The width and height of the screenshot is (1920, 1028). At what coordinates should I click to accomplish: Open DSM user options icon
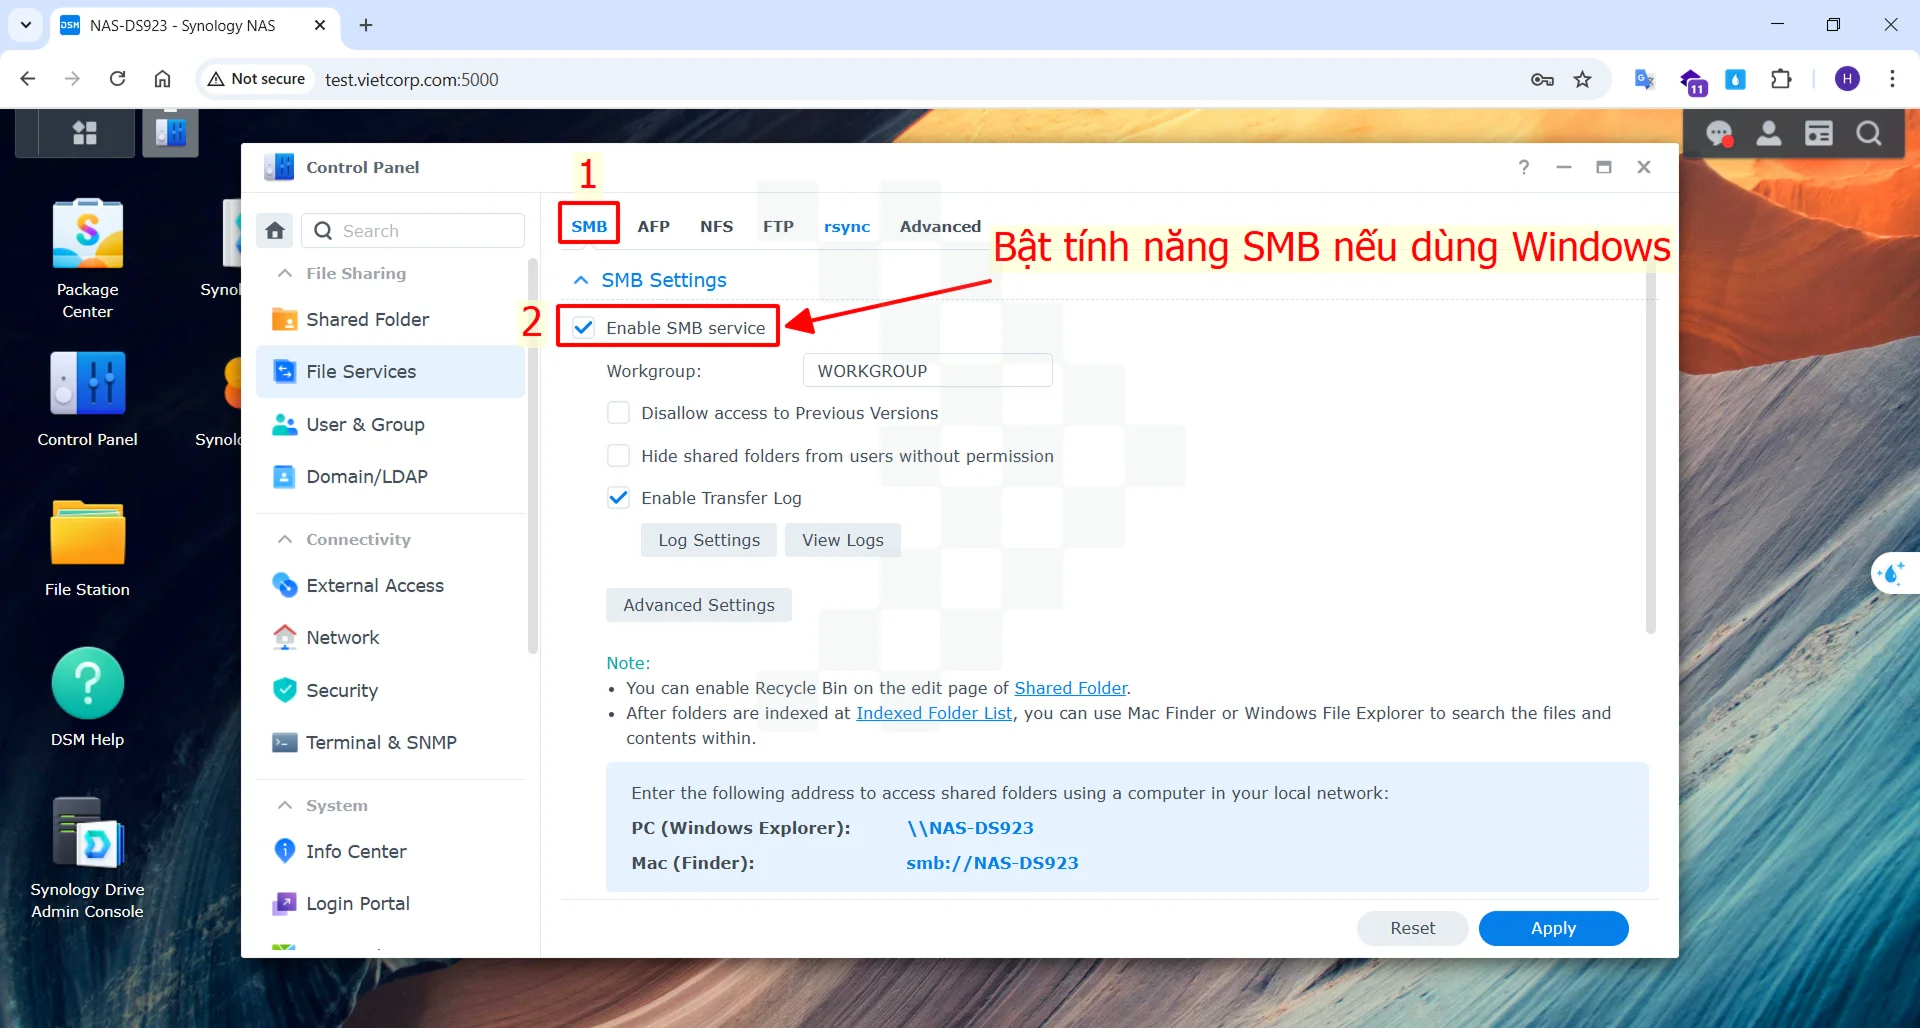[1769, 133]
